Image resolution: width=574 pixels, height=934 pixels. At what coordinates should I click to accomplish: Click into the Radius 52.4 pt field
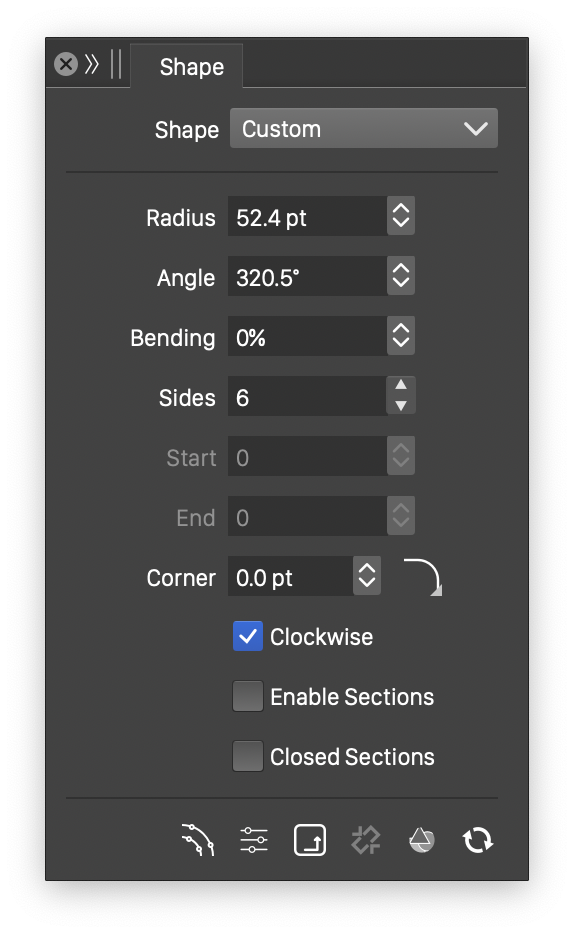(x=307, y=216)
